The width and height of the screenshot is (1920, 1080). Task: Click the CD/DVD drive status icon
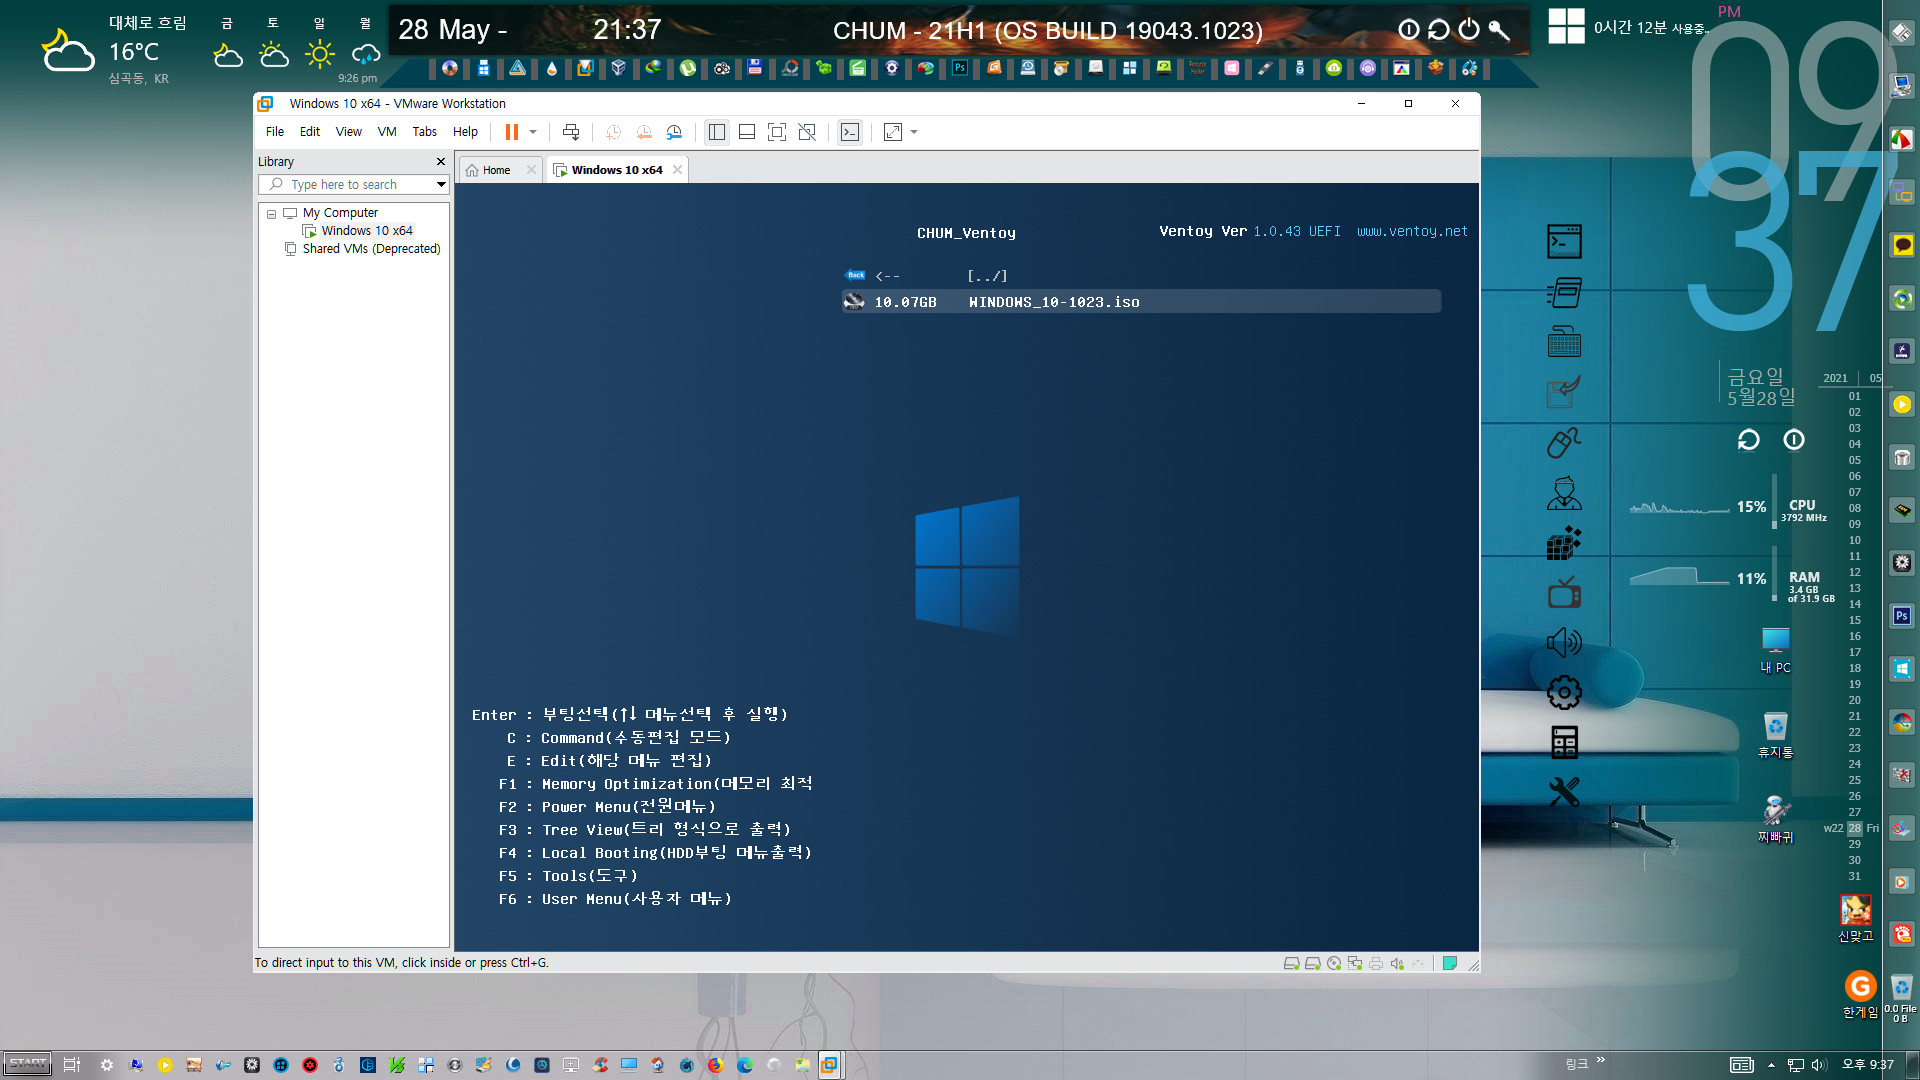click(x=1334, y=964)
